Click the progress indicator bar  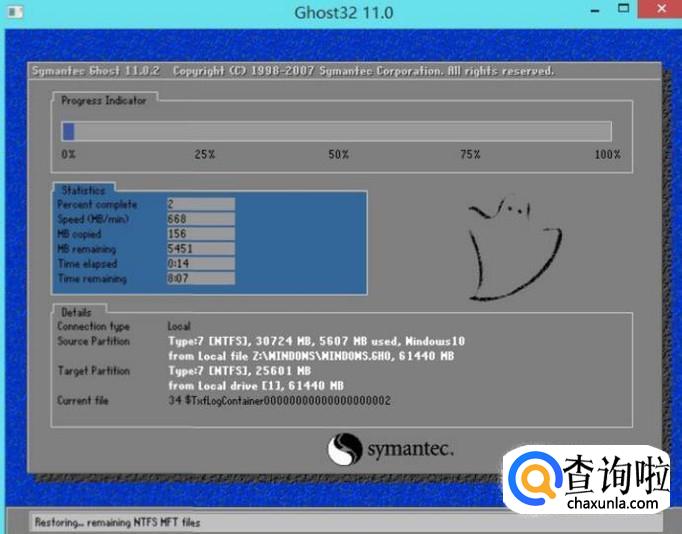point(337,131)
